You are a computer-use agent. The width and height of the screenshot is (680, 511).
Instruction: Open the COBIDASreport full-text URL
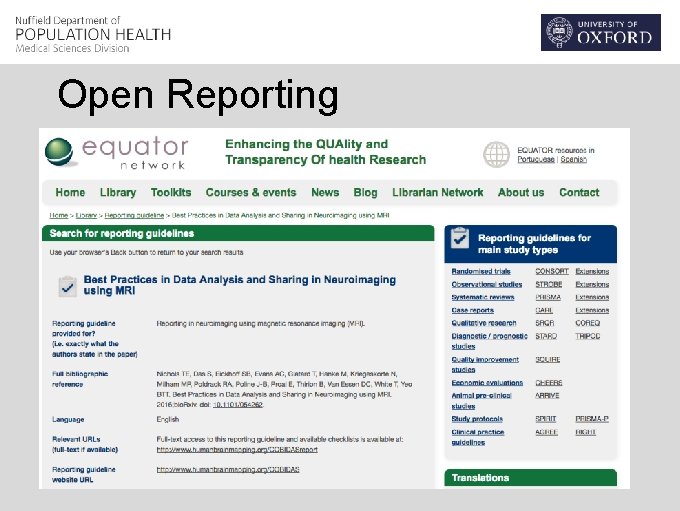tap(237, 450)
